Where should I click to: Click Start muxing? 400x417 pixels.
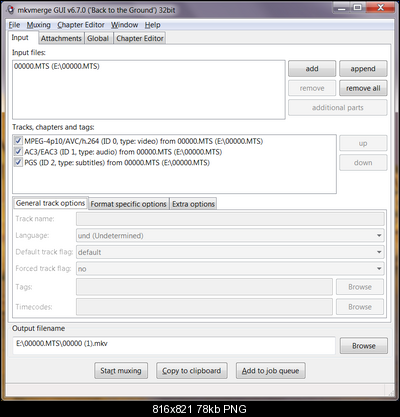tap(121, 371)
